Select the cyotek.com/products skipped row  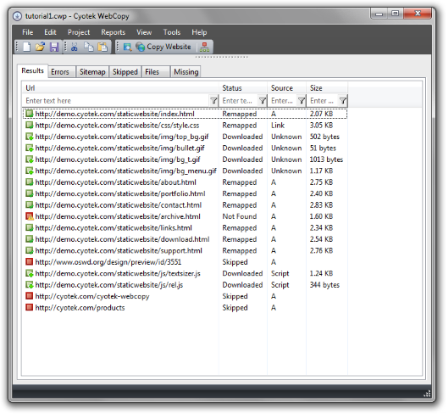pos(185,308)
